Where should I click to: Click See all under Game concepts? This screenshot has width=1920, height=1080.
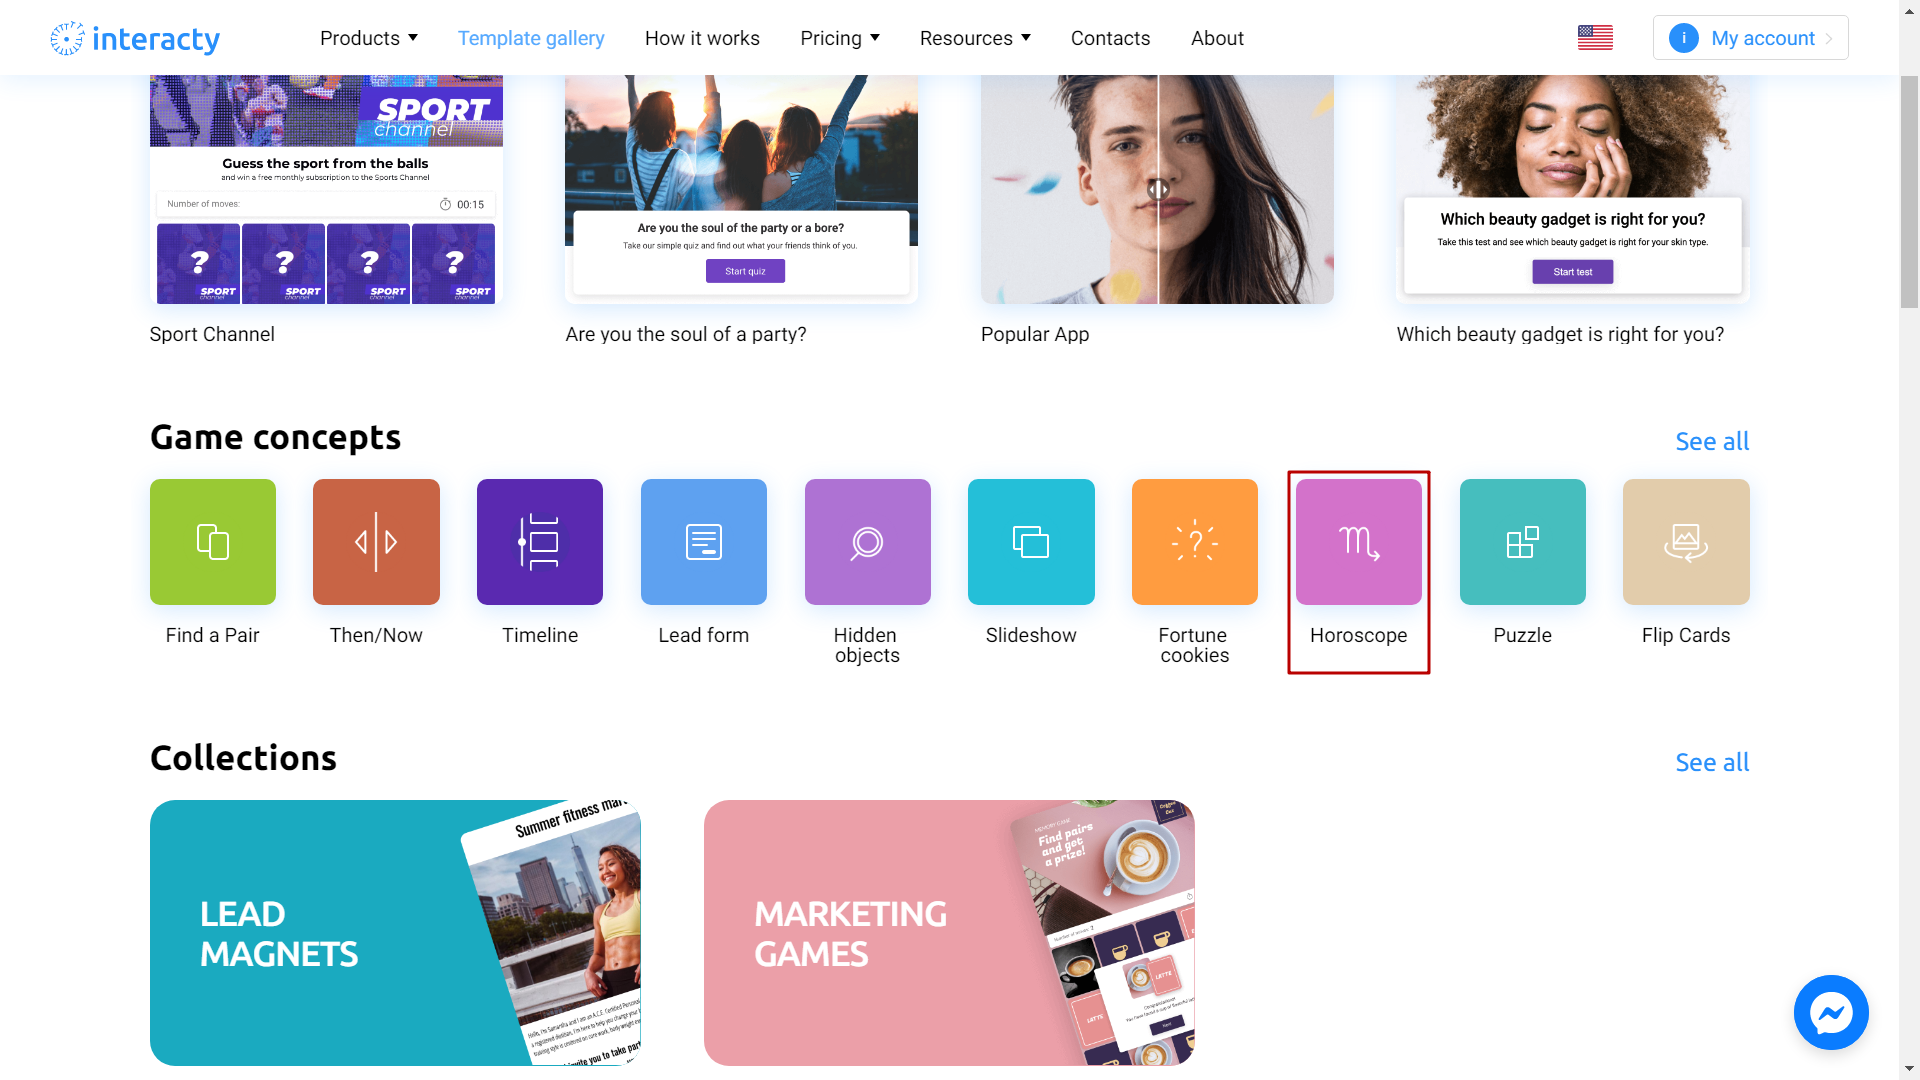pos(1713,440)
